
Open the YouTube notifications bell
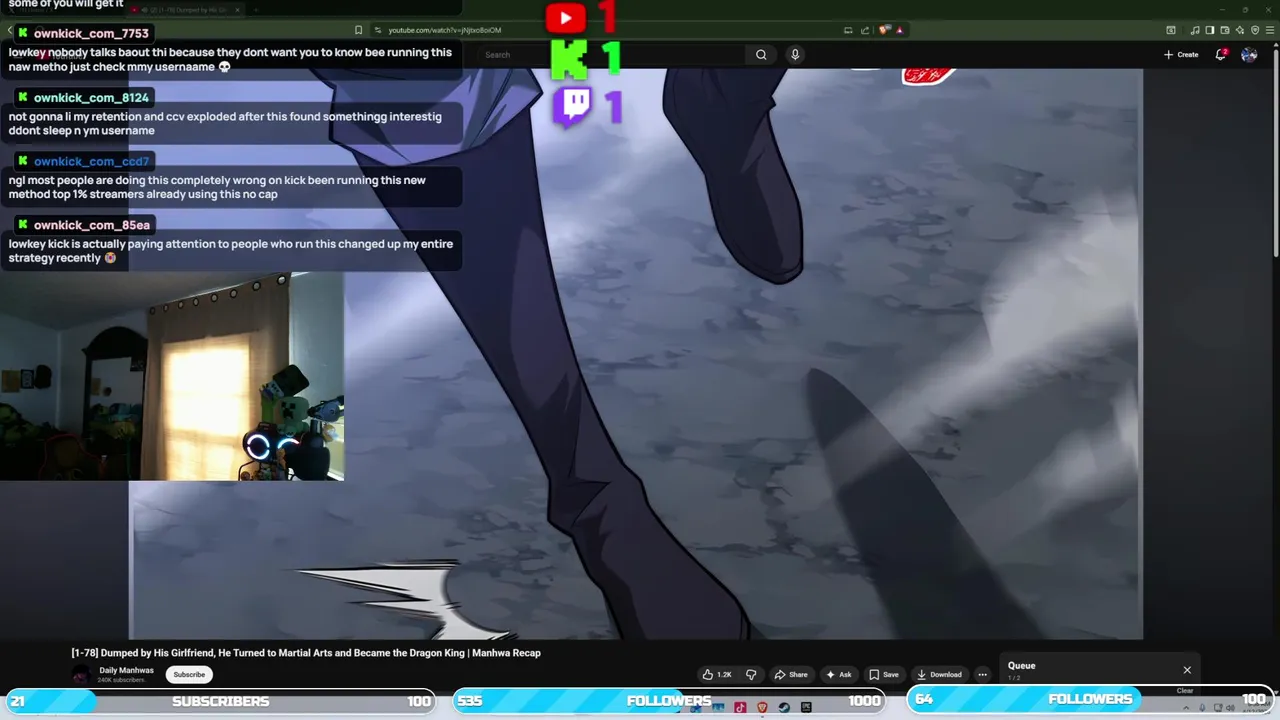[1220, 55]
